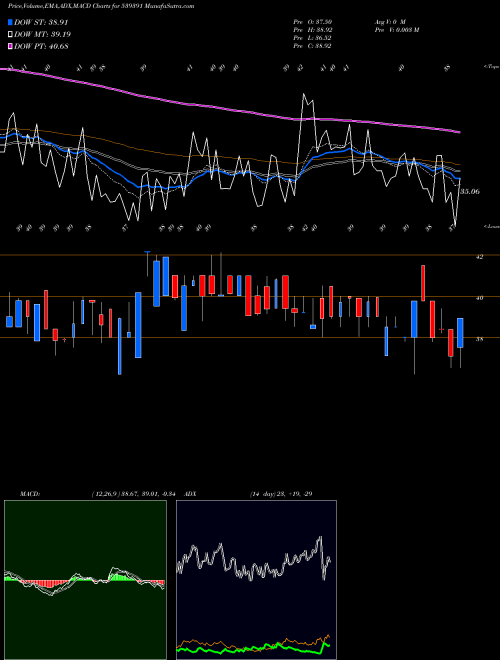Click the chart title mentioning MunafaSutra.com
Image resolution: width=500 pixels, height=660 pixels.
click(x=101, y=6)
